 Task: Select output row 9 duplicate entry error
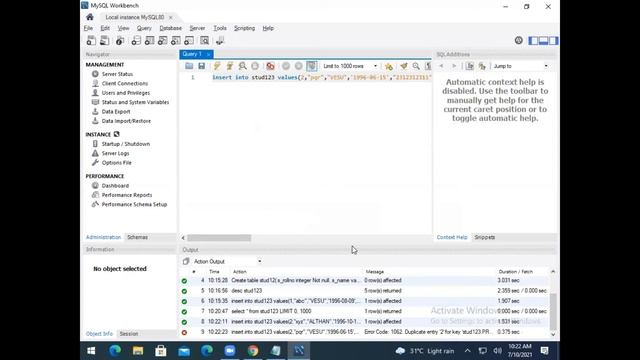tap(364, 332)
